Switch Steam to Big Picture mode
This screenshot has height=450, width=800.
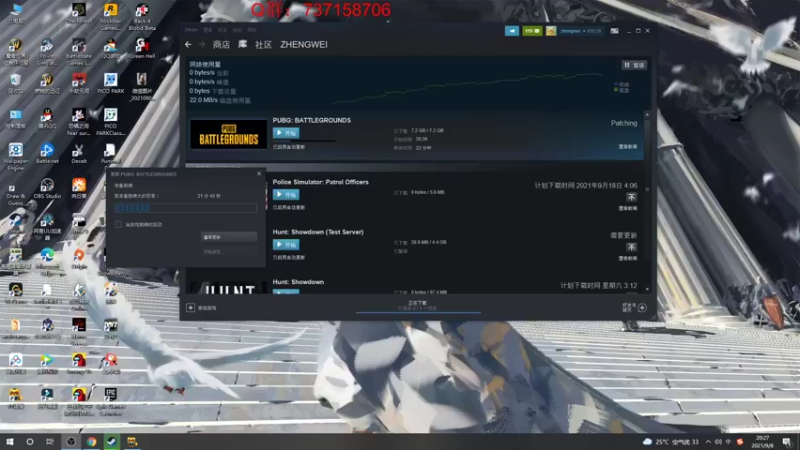pyautogui.click(x=614, y=31)
